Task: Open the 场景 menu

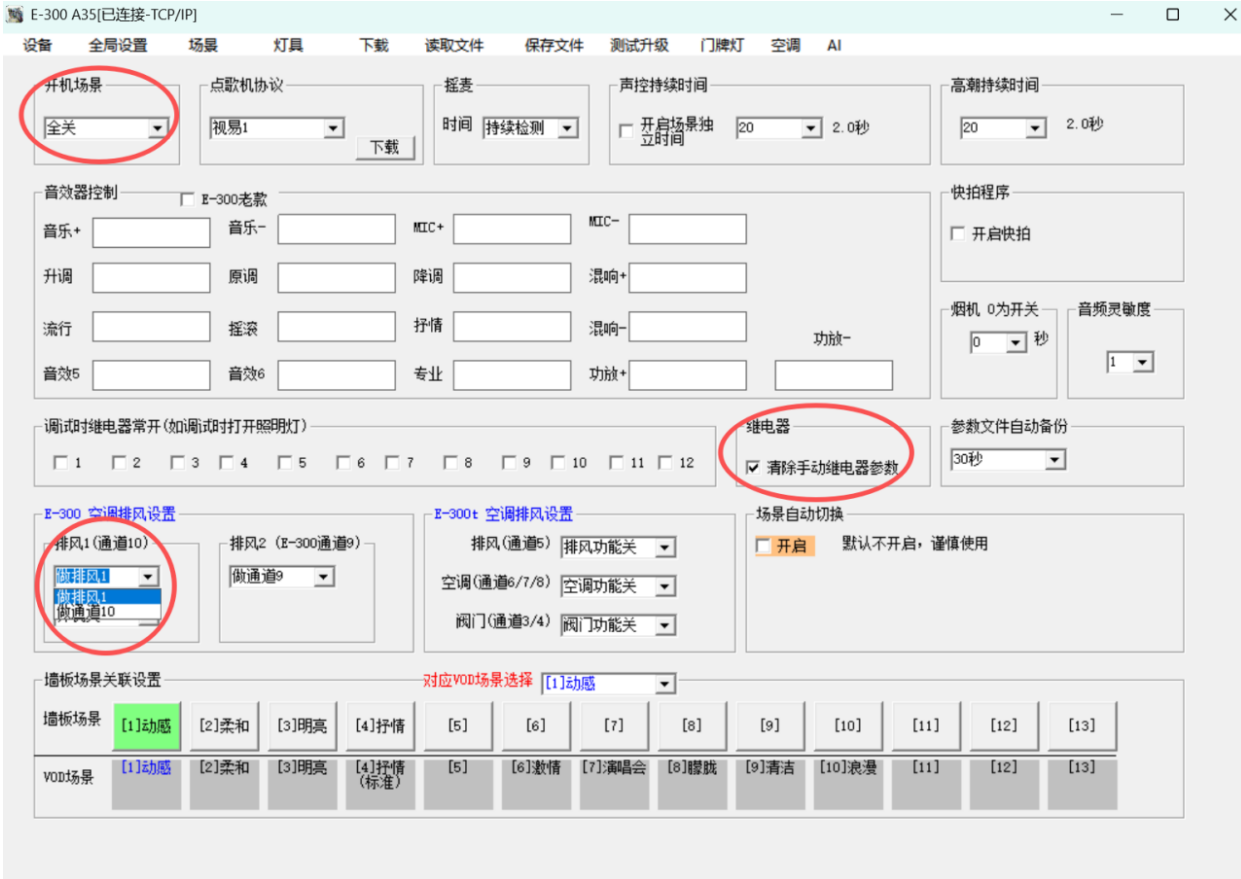Action: [x=203, y=45]
